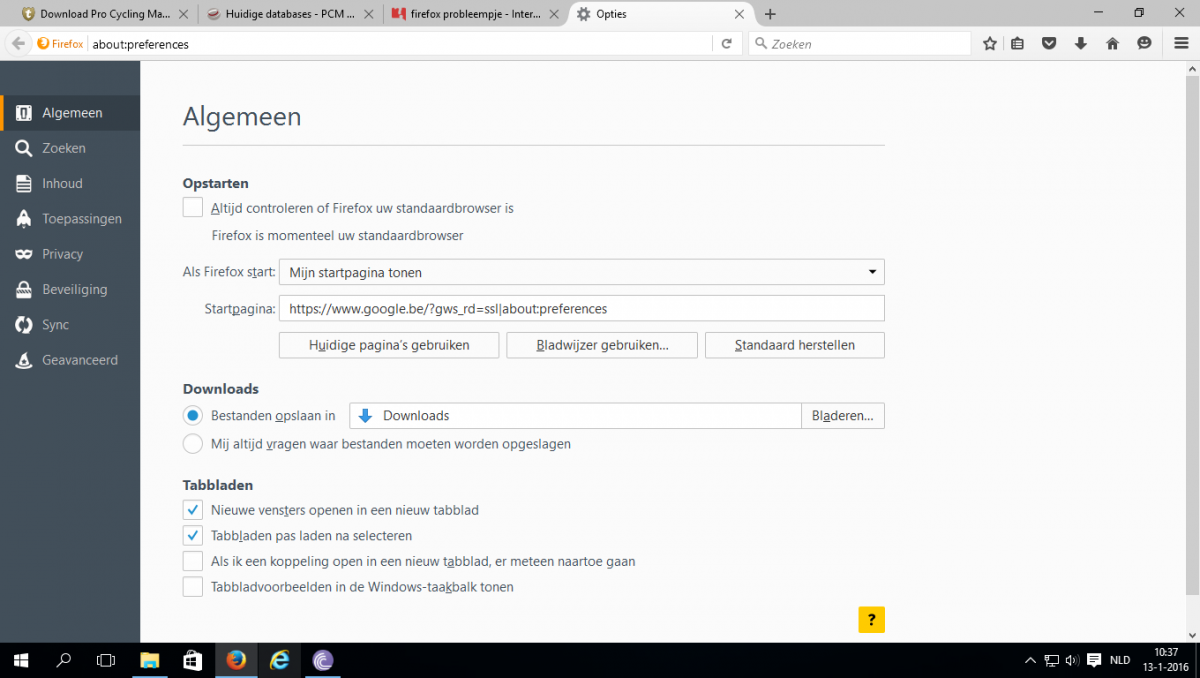1200x678 pixels.
Task: Click 'Standaard herstellen' button
Action: click(795, 345)
